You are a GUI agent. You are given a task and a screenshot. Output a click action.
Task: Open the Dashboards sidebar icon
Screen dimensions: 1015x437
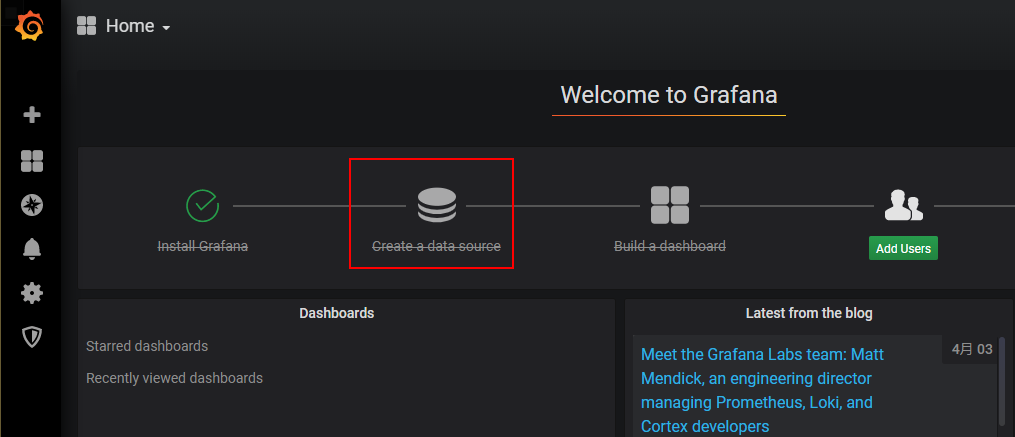point(32,161)
